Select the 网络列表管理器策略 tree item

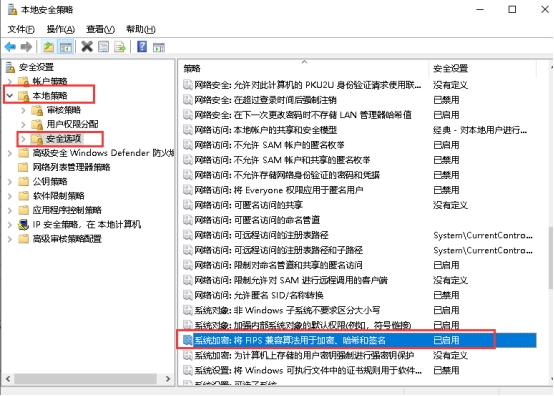coord(71,167)
